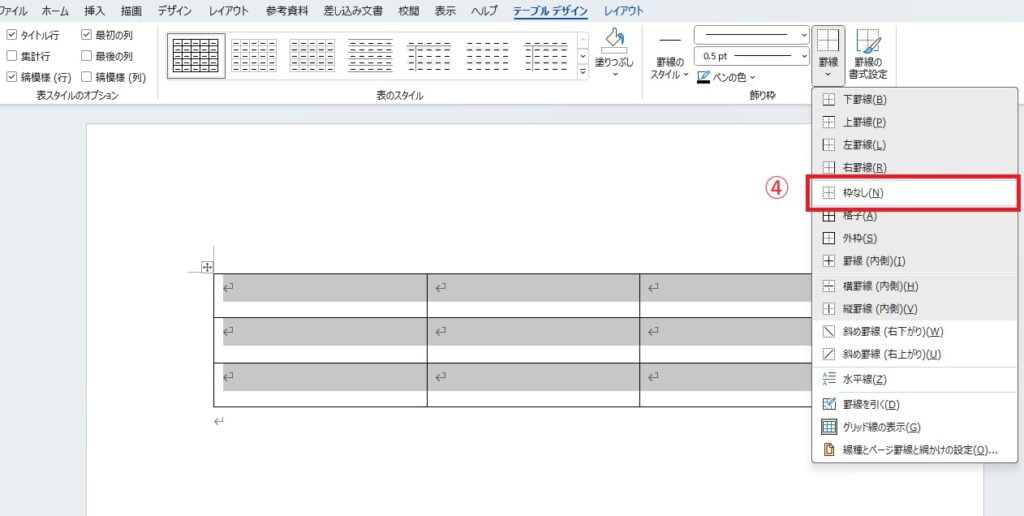Click the 塗りつぶし shading paint bucket

pos(614,40)
